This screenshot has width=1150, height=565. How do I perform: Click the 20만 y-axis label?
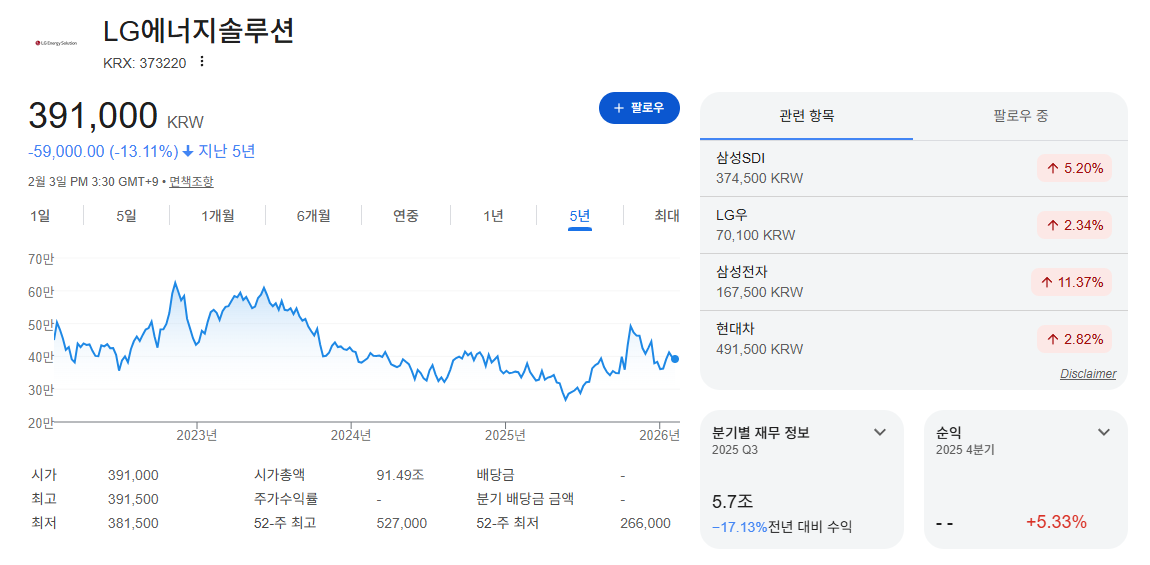pyautogui.click(x=42, y=423)
